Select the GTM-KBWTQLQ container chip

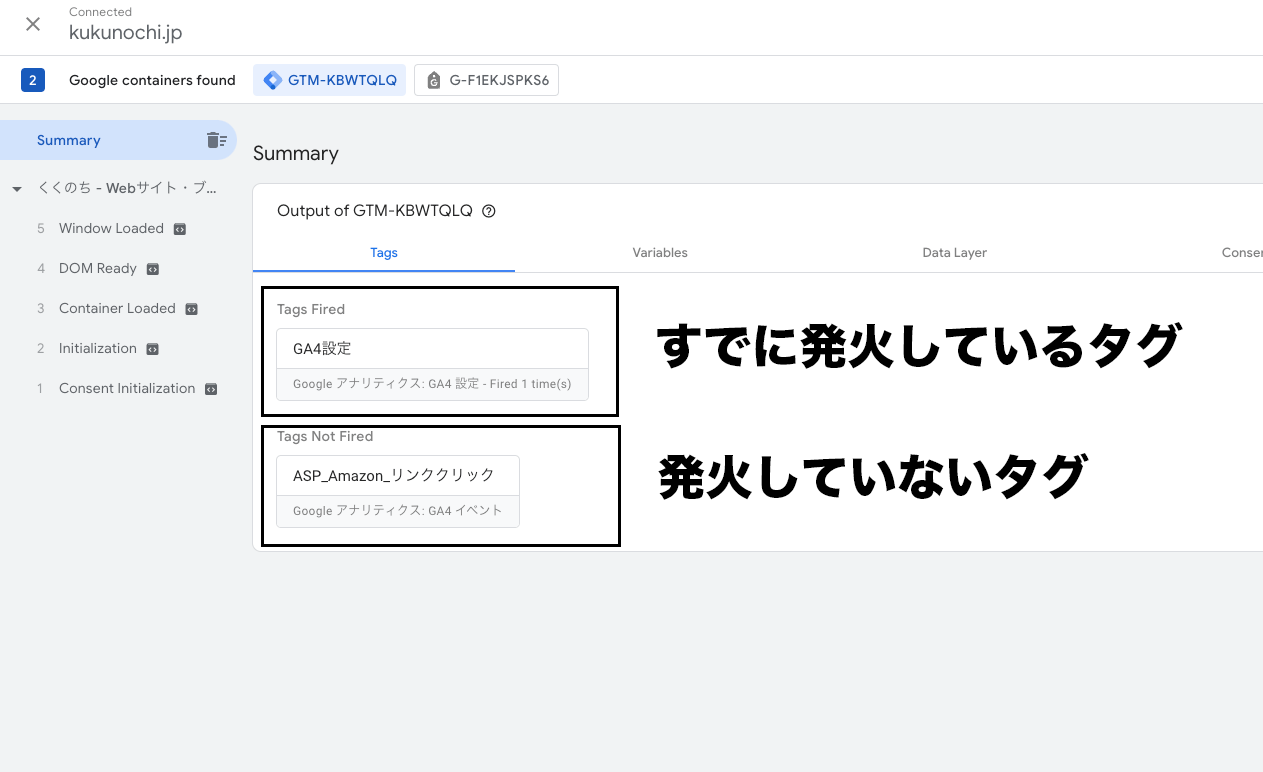pyautogui.click(x=329, y=81)
